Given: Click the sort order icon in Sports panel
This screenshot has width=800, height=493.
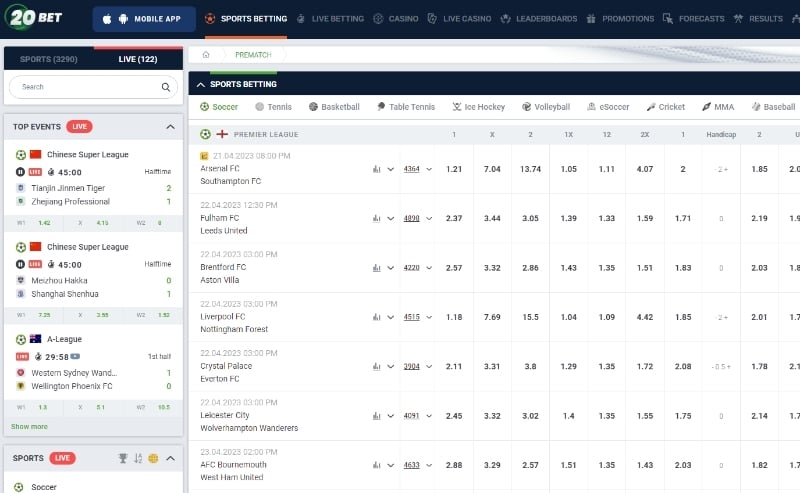Looking at the screenshot, I should tap(138, 458).
